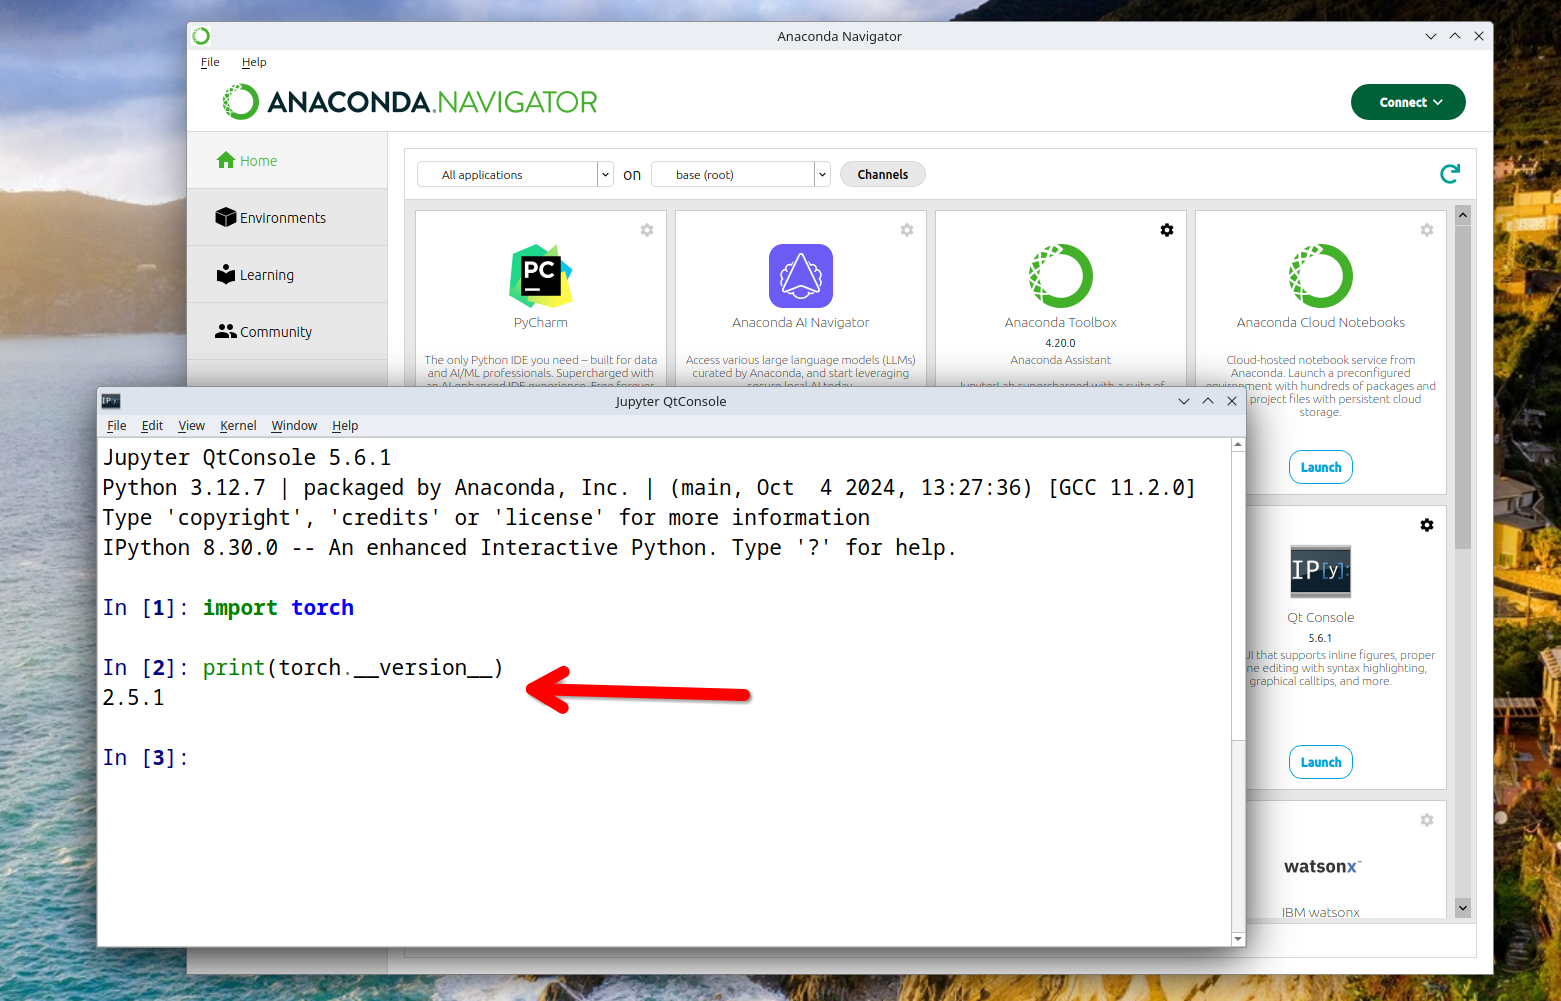The width and height of the screenshot is (1561, 1001).
Task: Click the Home sidebar icon
Action: pyautogui.click(x=226, y=160)
